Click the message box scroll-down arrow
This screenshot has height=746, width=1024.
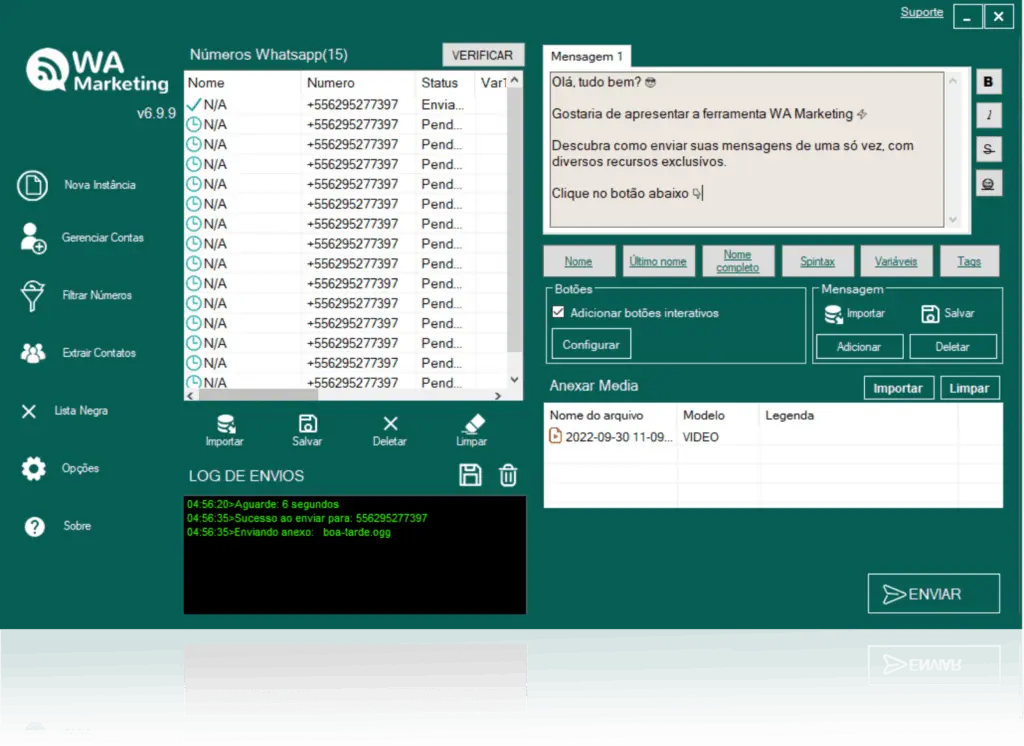click(x=952, y=219)
